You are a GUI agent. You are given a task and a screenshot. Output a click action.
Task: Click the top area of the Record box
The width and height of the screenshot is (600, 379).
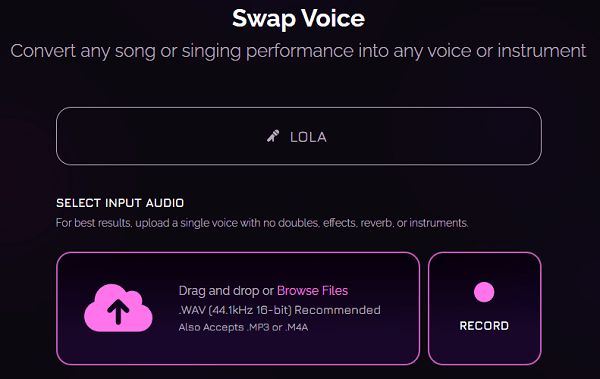[484, 266]
